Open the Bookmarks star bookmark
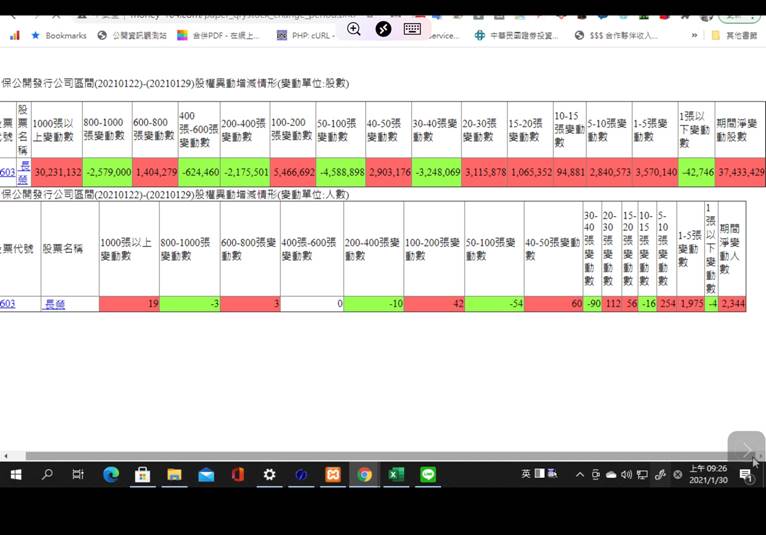766x535 pixels. click(59, 35)
